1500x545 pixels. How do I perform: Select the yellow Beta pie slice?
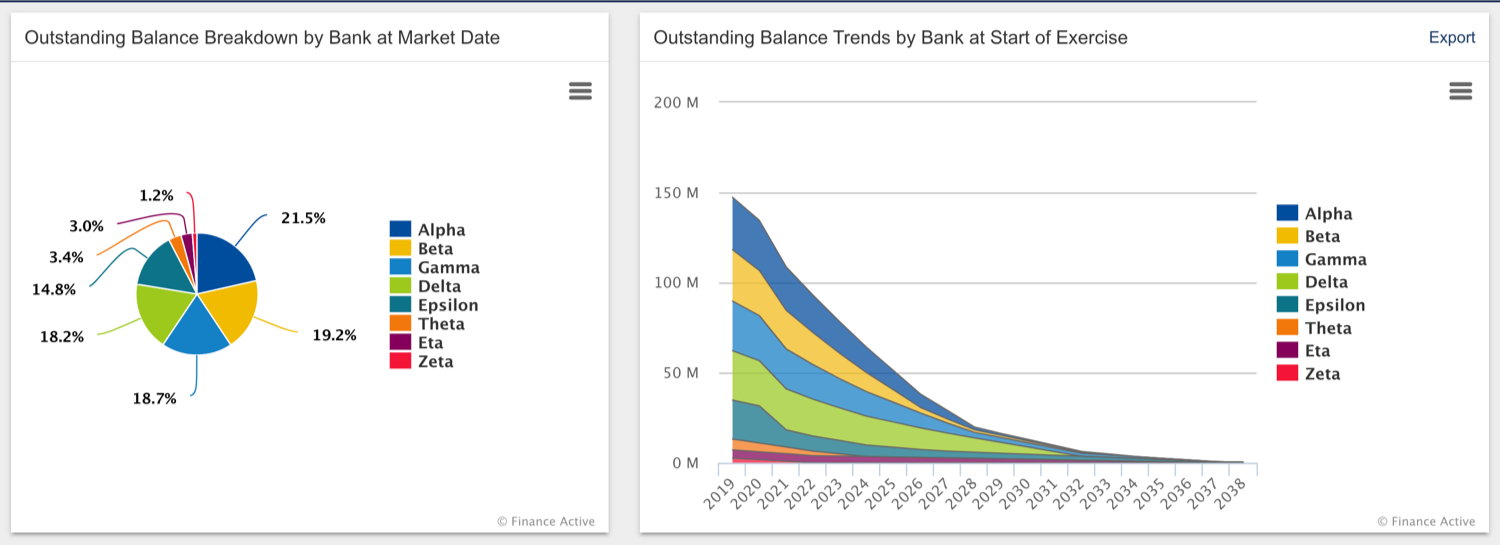[232, 308]
